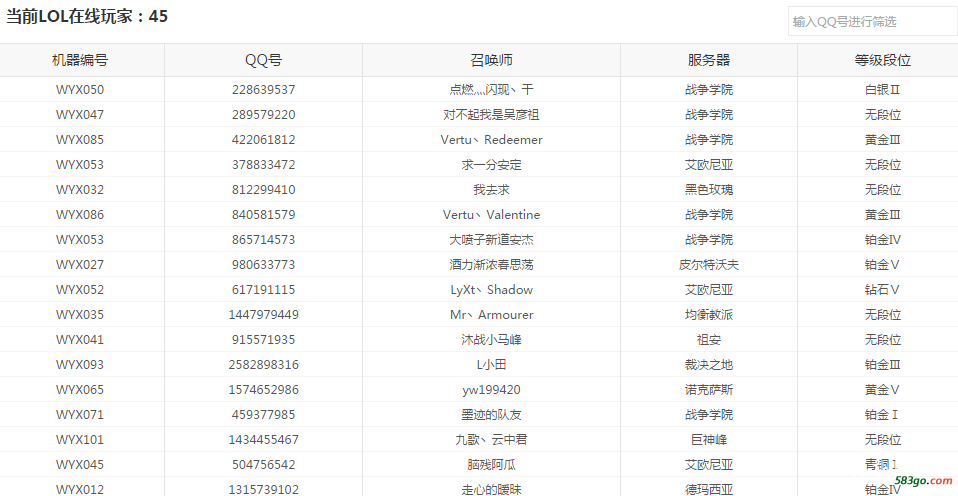Select server 皮尔特沃夫

tap(709, 265)
